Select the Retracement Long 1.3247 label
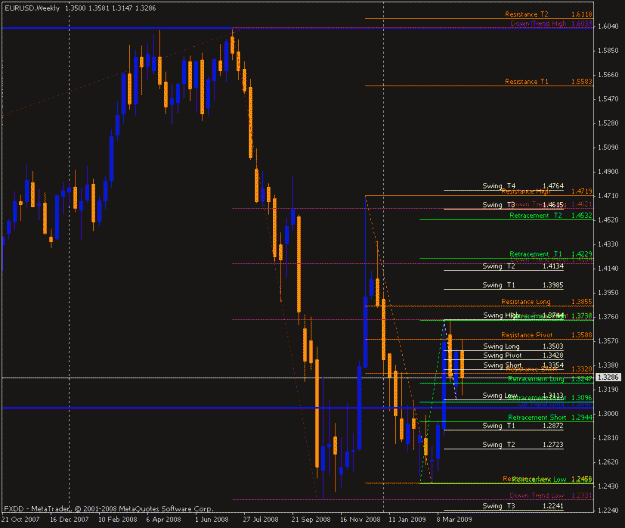 (x=550, y=379)
